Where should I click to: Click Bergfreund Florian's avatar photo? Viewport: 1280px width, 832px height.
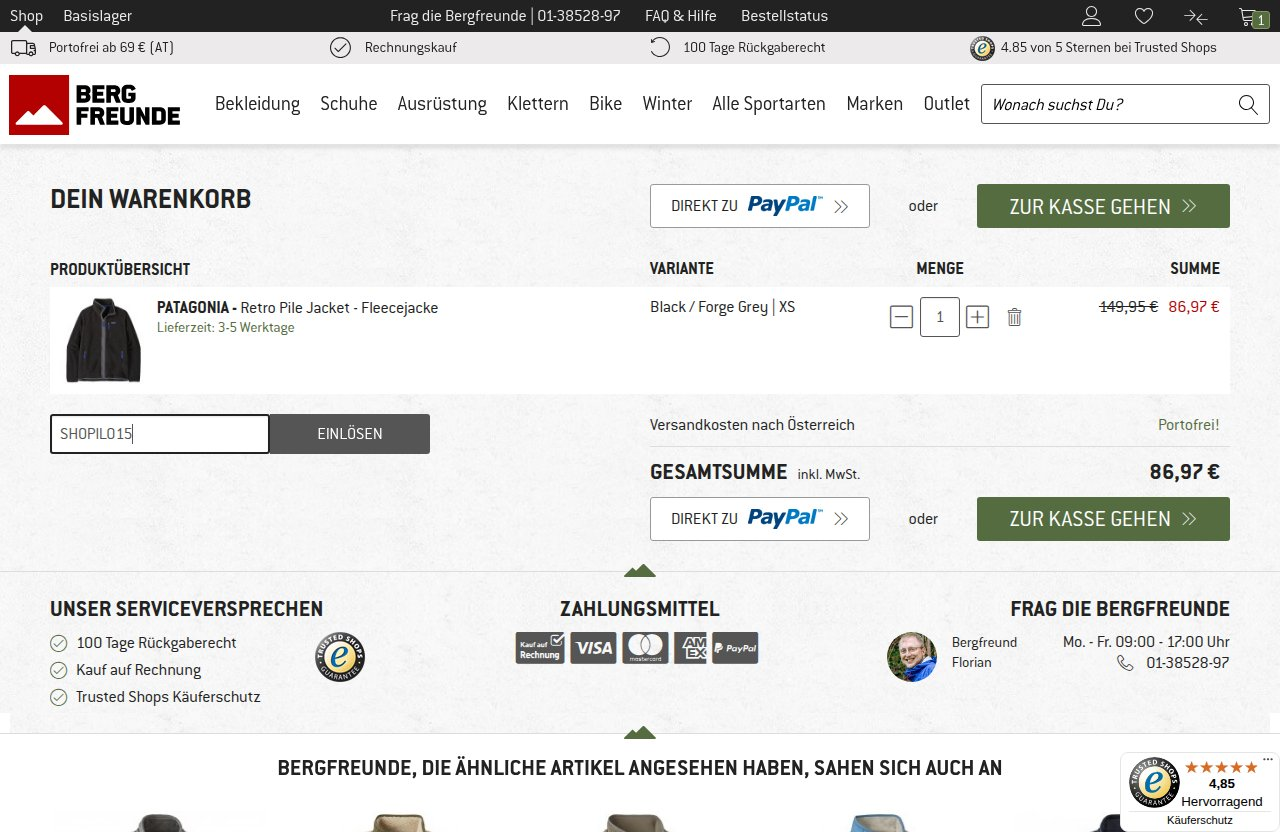coord(912,657)
